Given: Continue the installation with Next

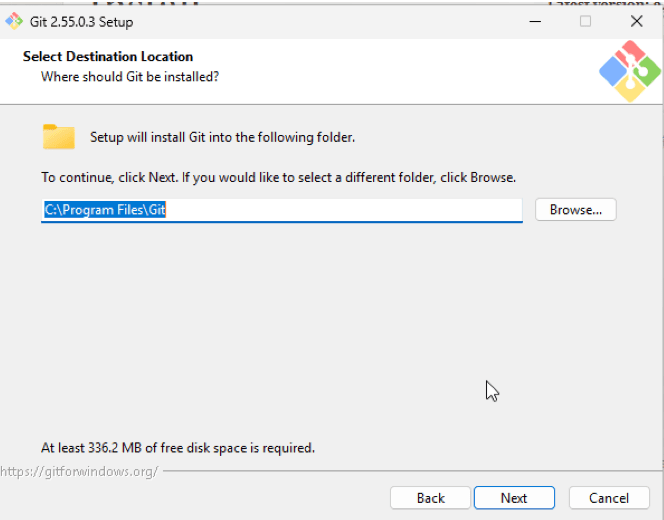Looking at the screenshot, I should pyautogui.click(x=514, y=498).
